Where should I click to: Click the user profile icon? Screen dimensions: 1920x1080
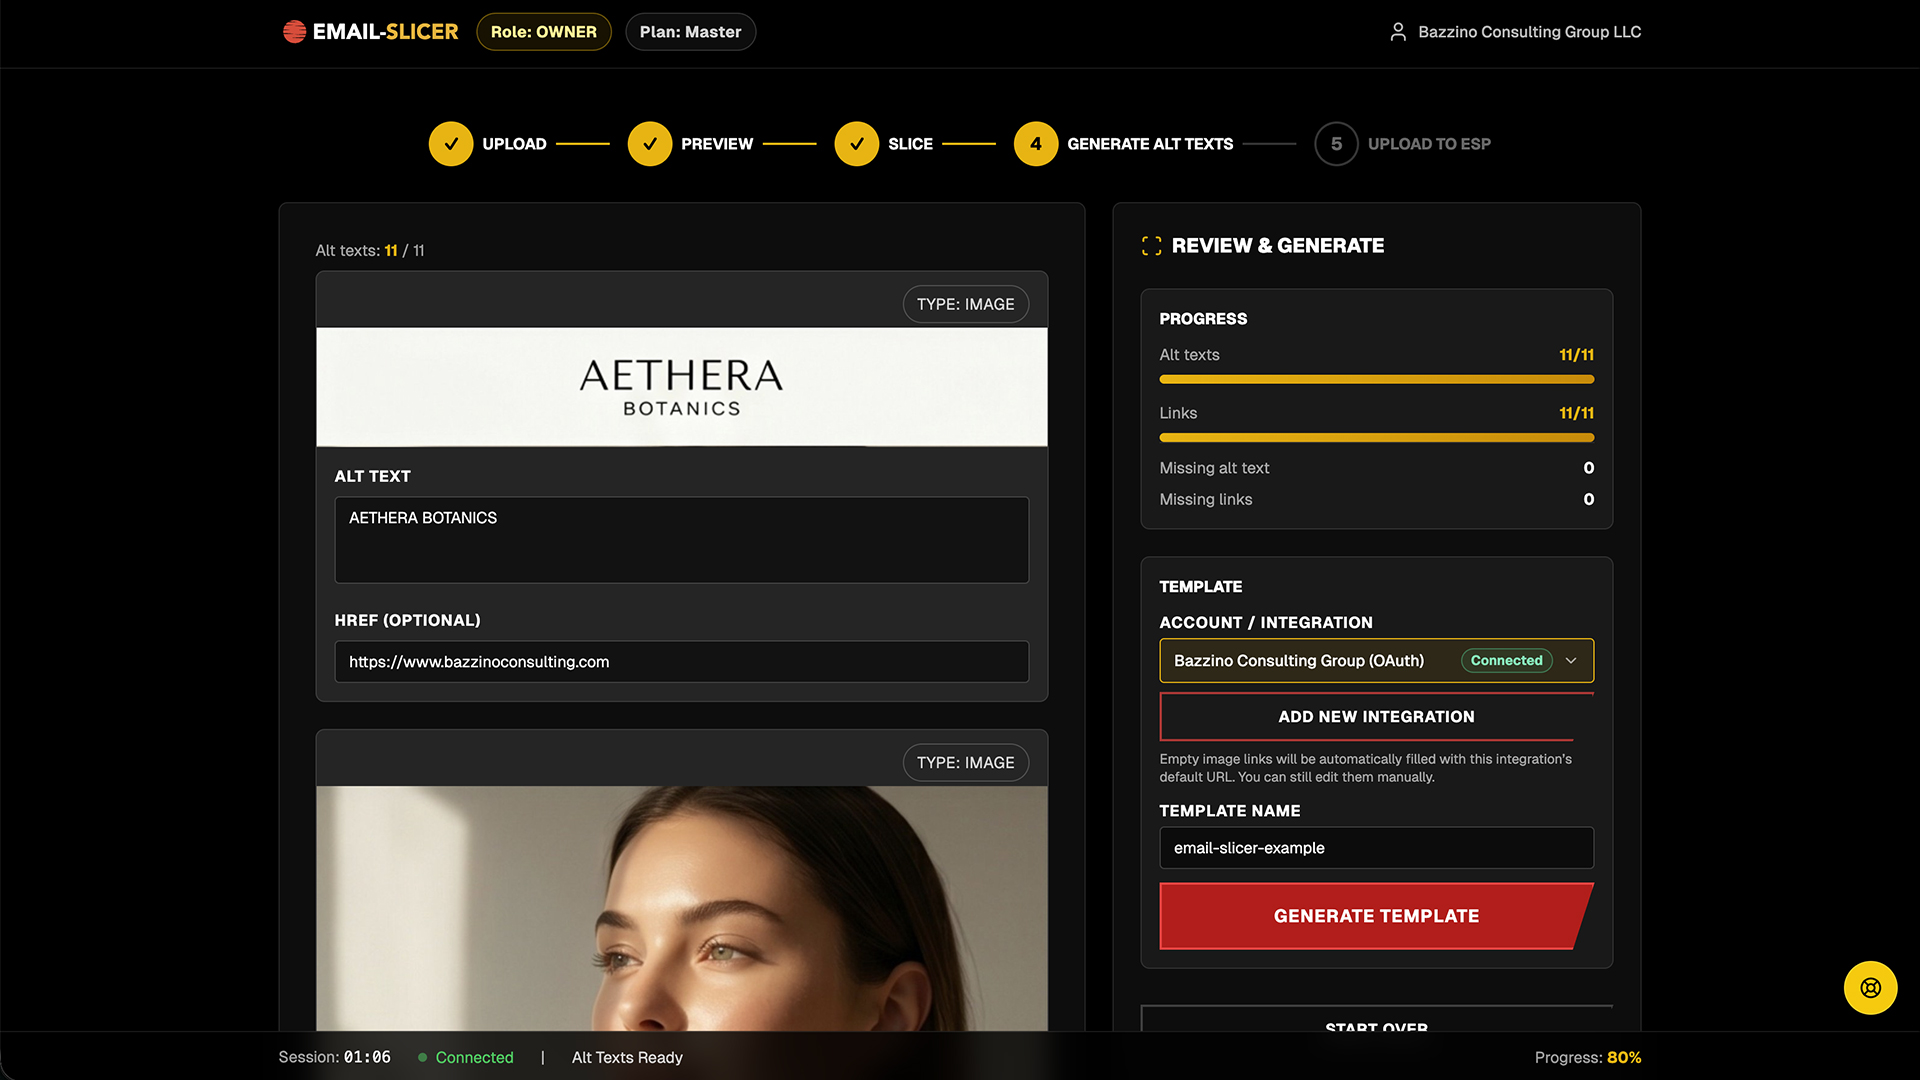(1398, 32)
